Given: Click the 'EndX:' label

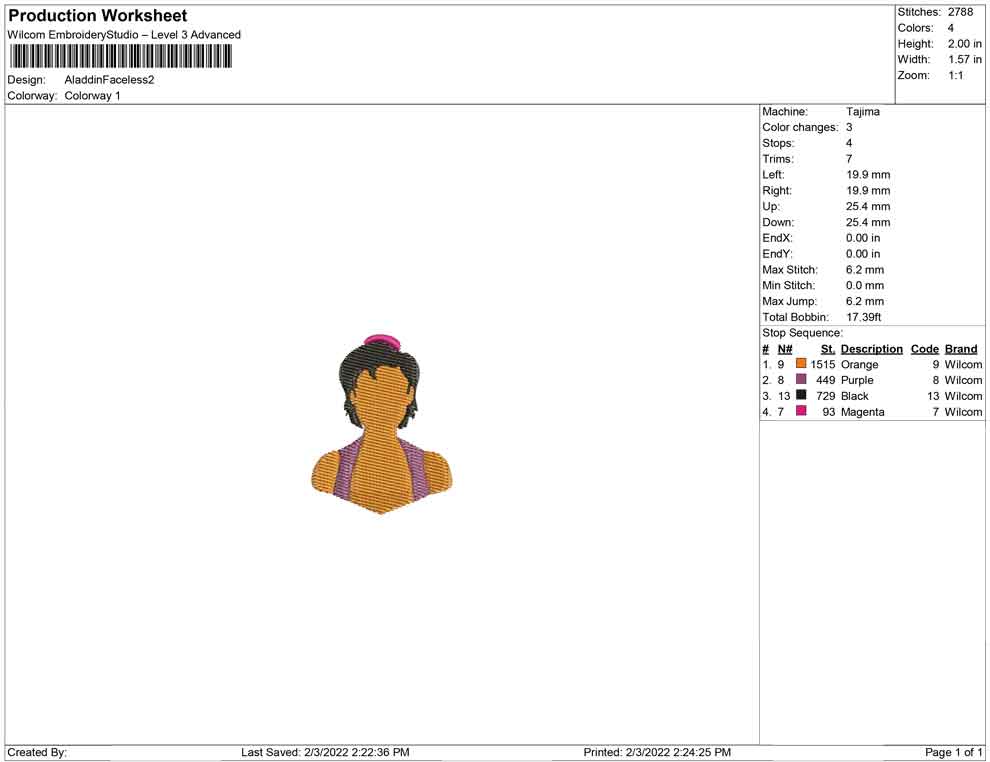Looking at the screenshot, I should [777, 238].
